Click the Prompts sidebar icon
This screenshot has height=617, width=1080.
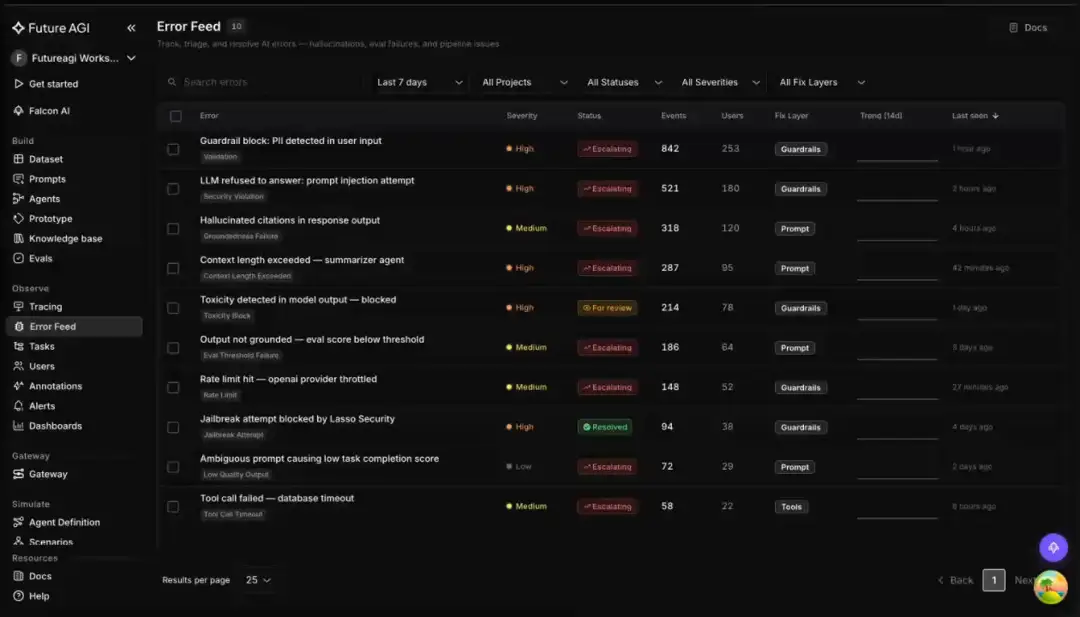[x=19, y=179]
